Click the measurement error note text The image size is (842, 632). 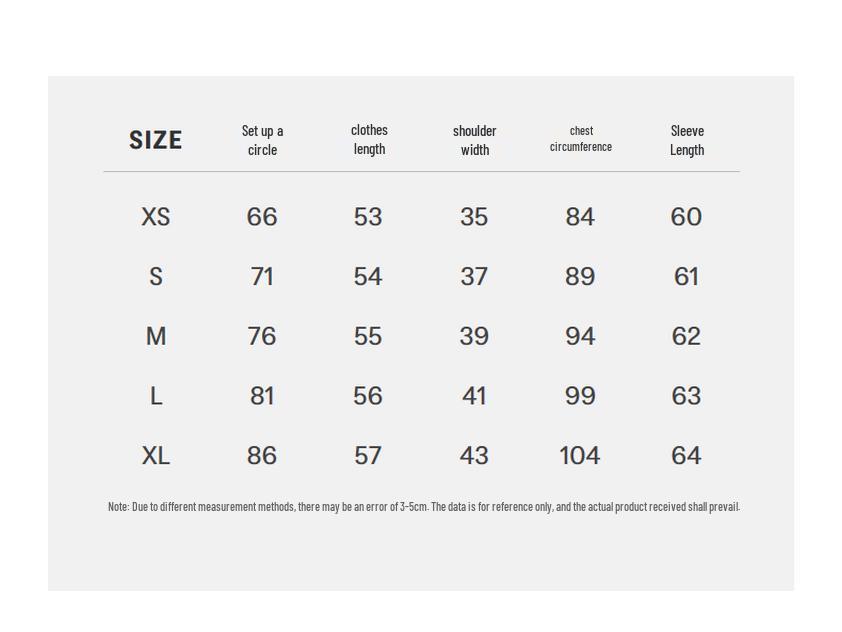pyautogui.click(x=423, y=507)
